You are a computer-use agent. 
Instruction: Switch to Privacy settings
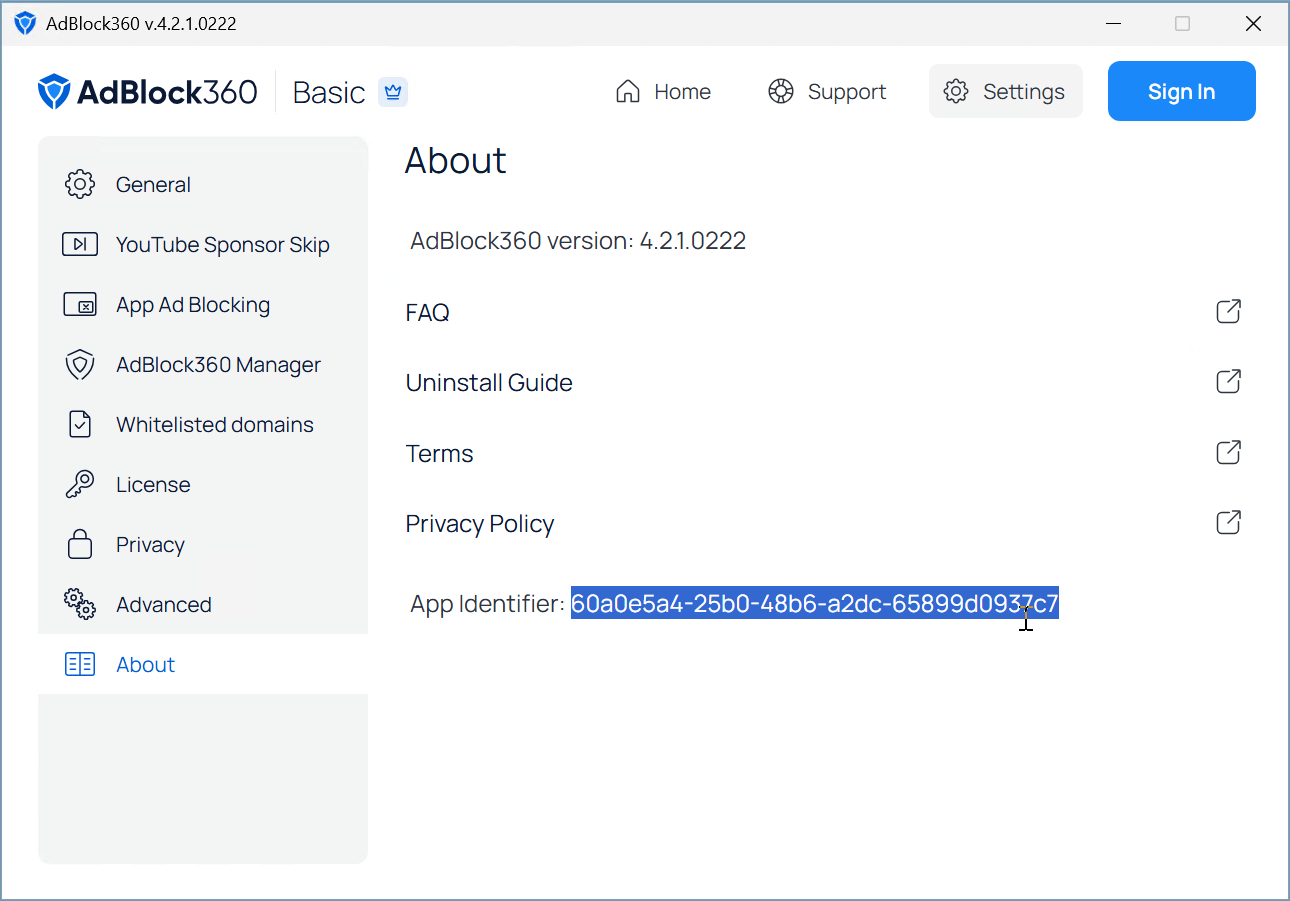coord(203,544)
